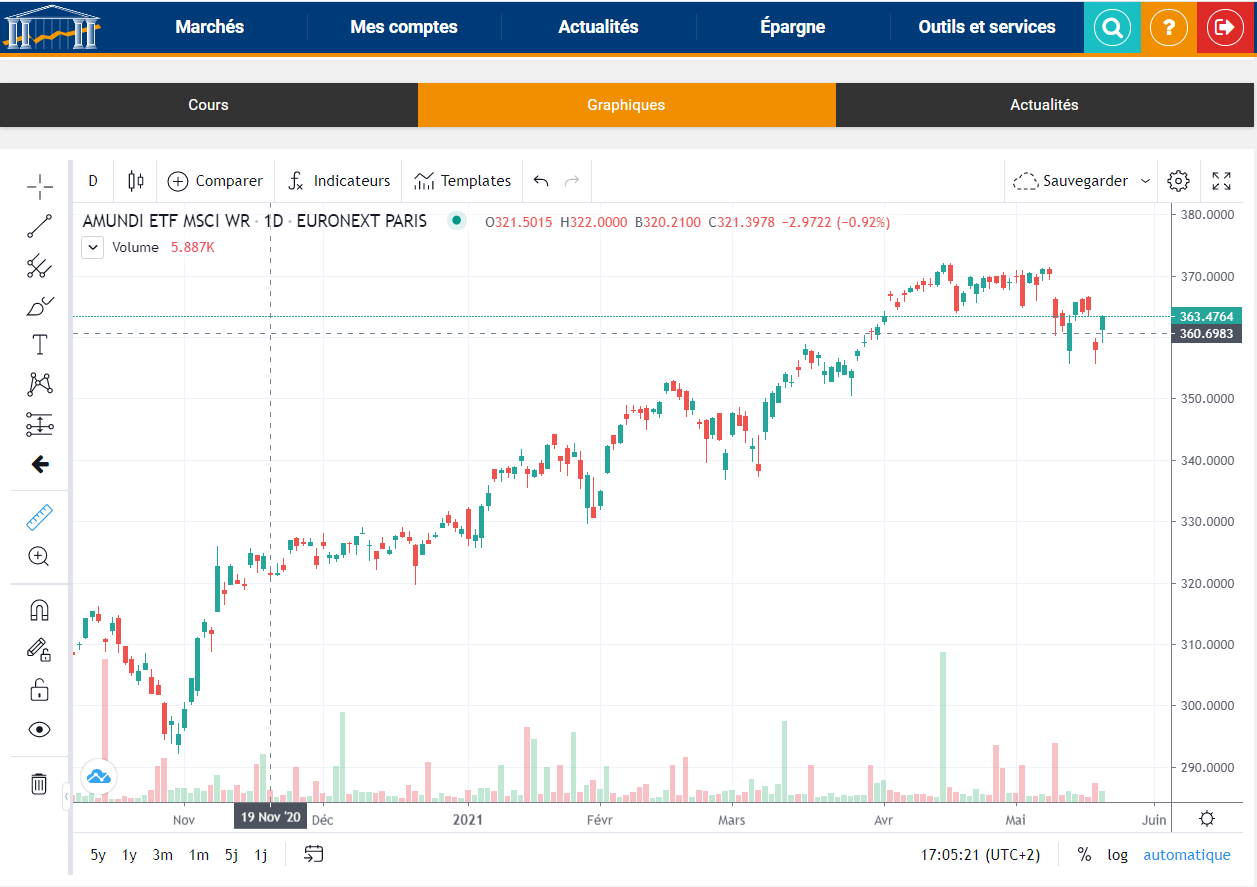The width and height of the screenshot is (1257, 887).
Task: Click the 19 Nov '20 date marker
Action: pos(271,817)
